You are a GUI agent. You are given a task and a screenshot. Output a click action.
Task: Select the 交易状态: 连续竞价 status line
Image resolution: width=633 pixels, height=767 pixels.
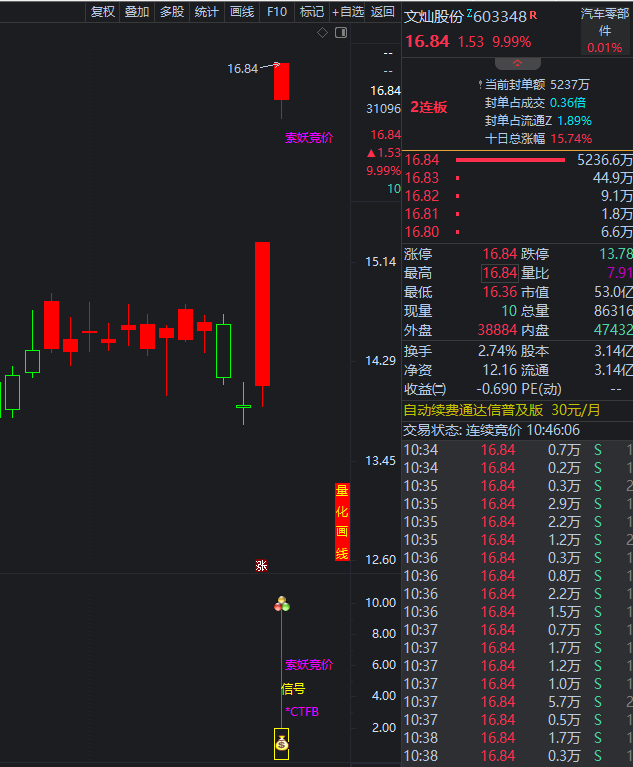click(491, 430)
